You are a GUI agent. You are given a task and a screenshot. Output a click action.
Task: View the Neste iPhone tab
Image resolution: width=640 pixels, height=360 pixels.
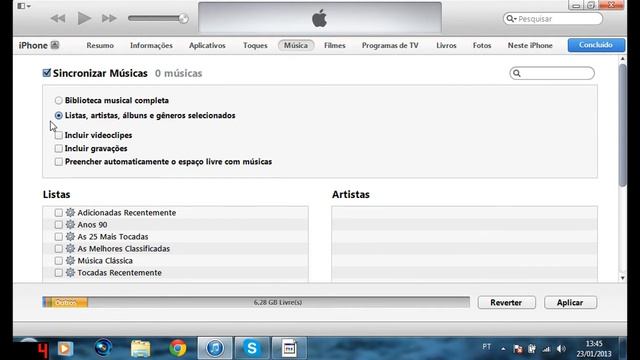tap(530, 45)
